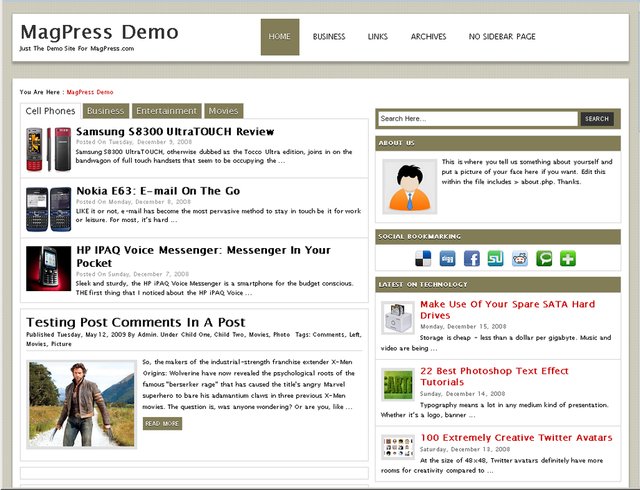Open the Links menu item

(x=378, y=37)
